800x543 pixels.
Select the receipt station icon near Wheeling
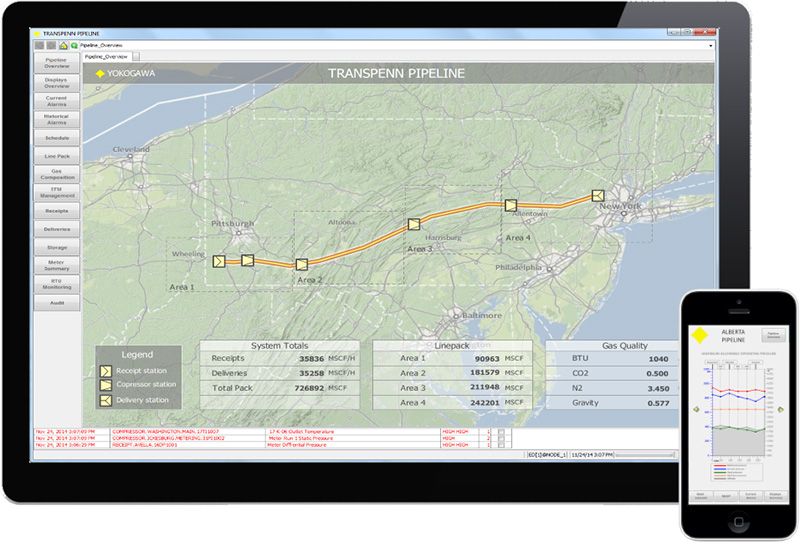[x=220, y=261]
